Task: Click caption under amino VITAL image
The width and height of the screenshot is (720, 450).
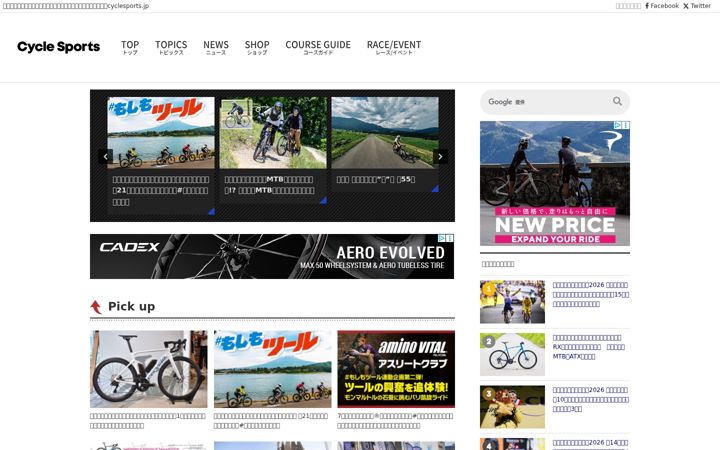Action: (395, 421)
